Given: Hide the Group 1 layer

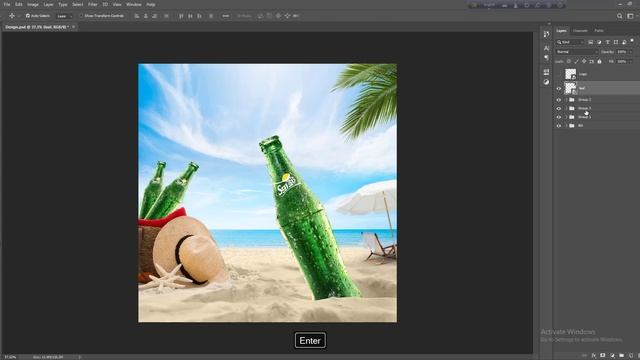Looking at the screenshot, I should tap(559, 117).
